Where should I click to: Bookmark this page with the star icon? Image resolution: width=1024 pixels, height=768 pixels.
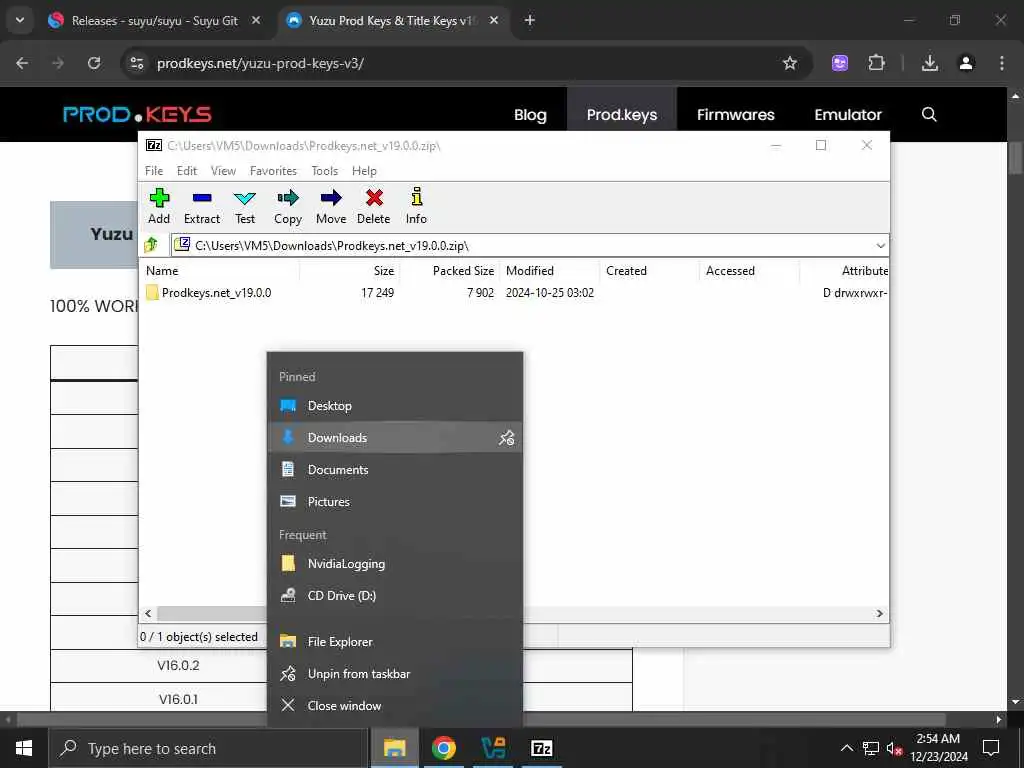pyautogui.click(x=790, y=63)
